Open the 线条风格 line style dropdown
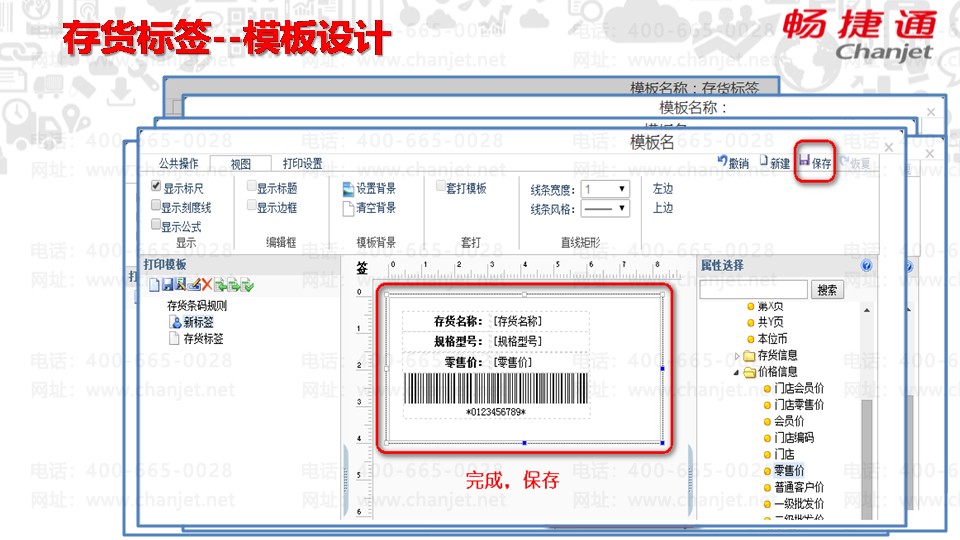This screenshot has width=960, height=540. [x=605, y=209]
